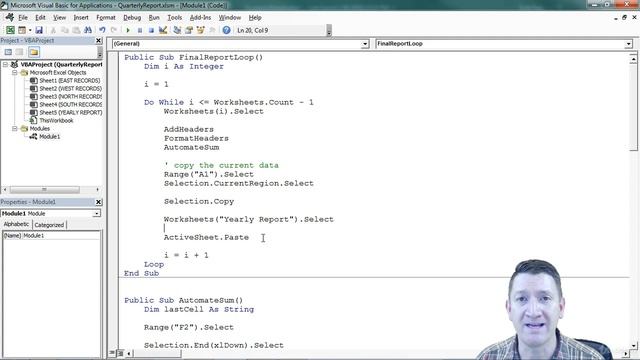Switch to the Alphabetic properties tab
Viewport: 640px width, 360px height.
coord(16,224)
